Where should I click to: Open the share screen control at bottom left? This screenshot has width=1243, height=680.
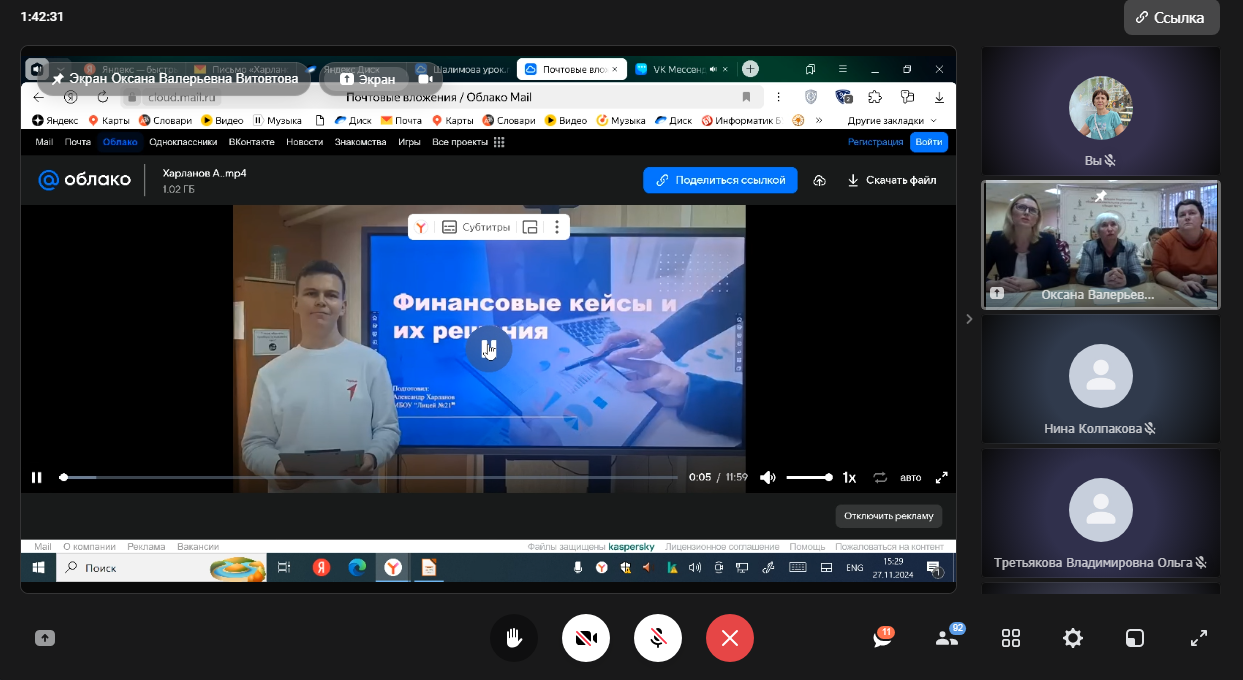[45, 638]
